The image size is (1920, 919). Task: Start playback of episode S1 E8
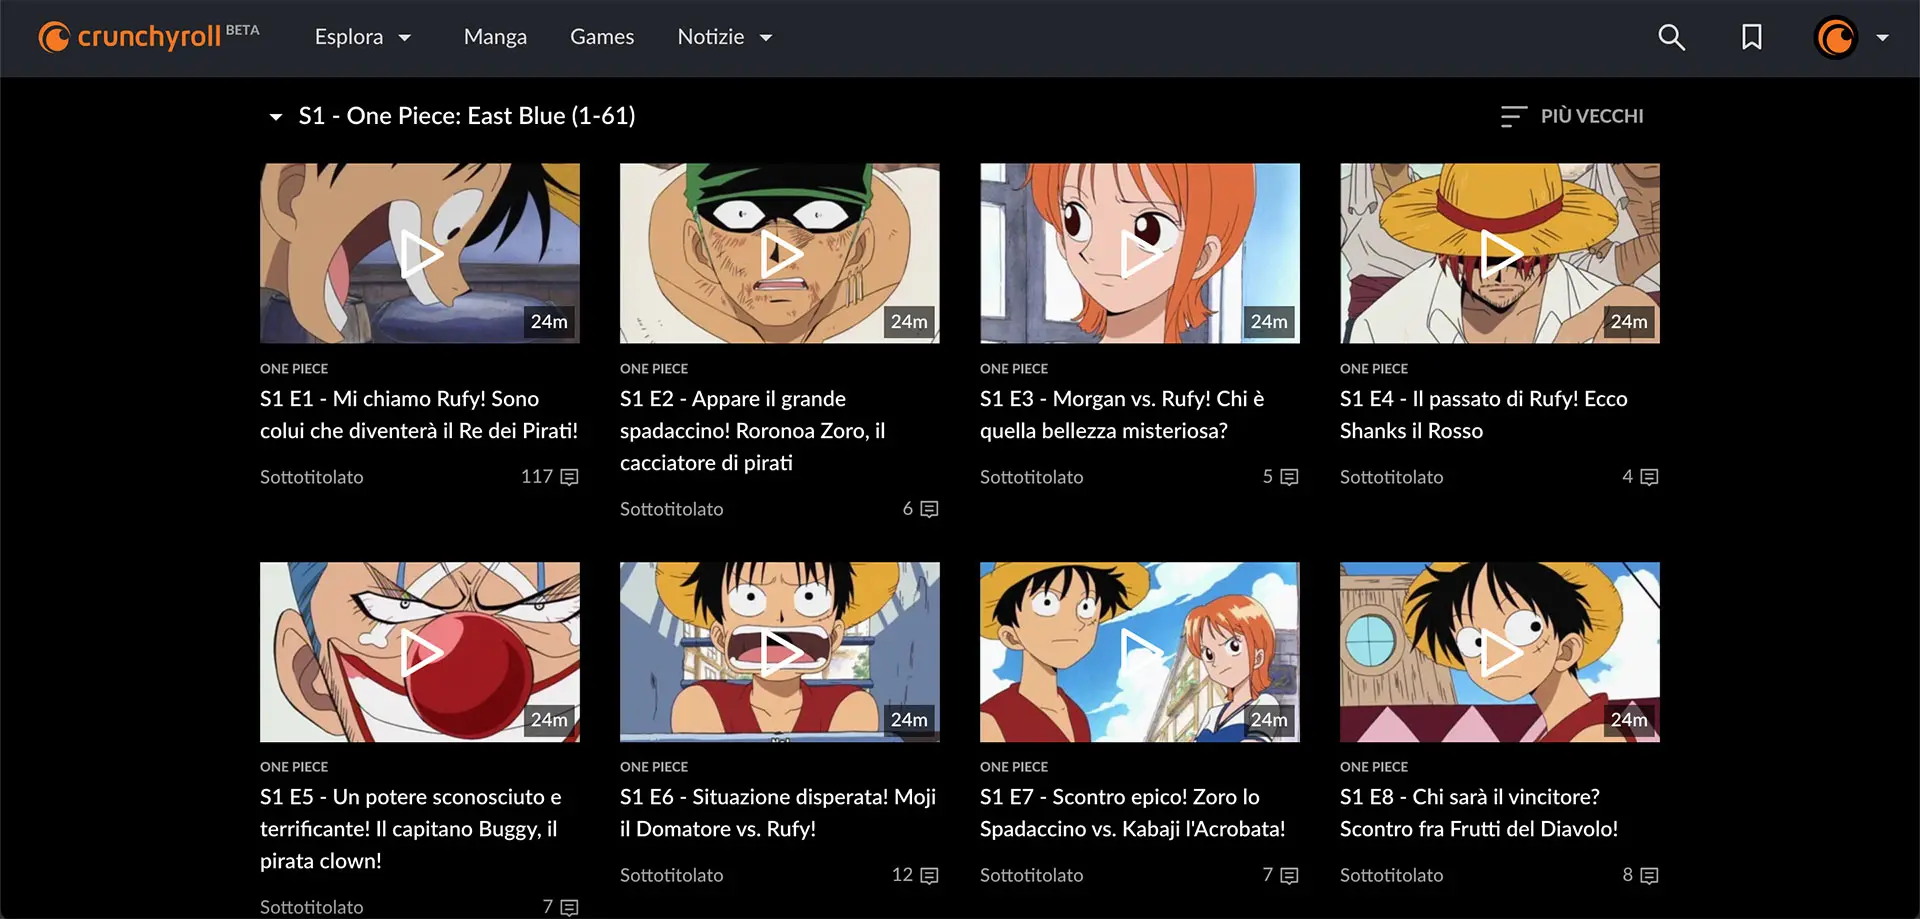click(1499, 652)
